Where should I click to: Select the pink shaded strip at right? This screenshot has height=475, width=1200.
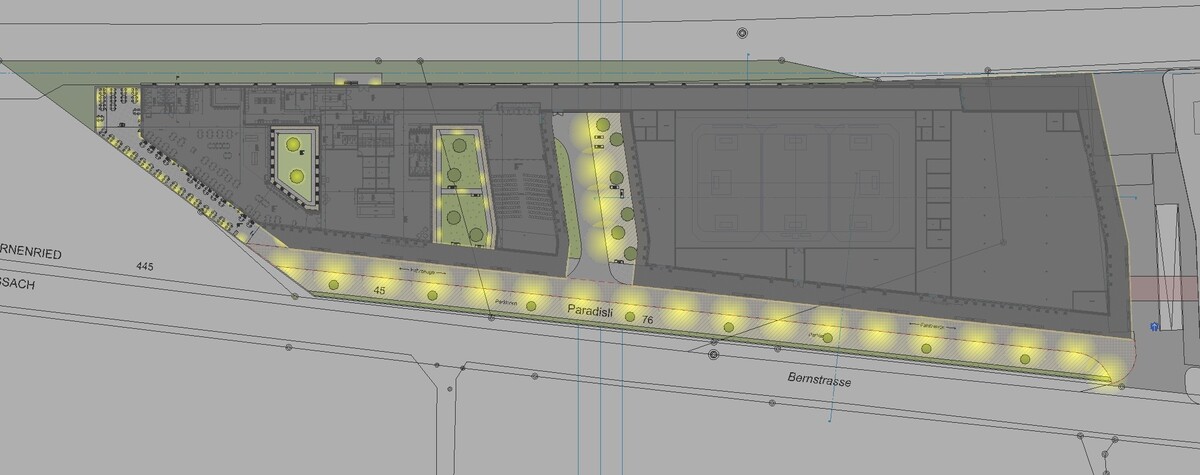1163,288
